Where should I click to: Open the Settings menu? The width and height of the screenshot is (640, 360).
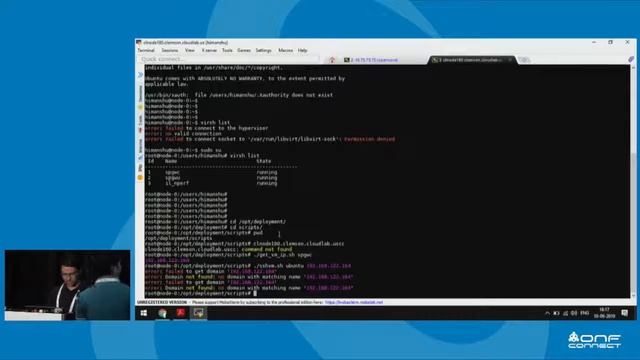(263, 50)
